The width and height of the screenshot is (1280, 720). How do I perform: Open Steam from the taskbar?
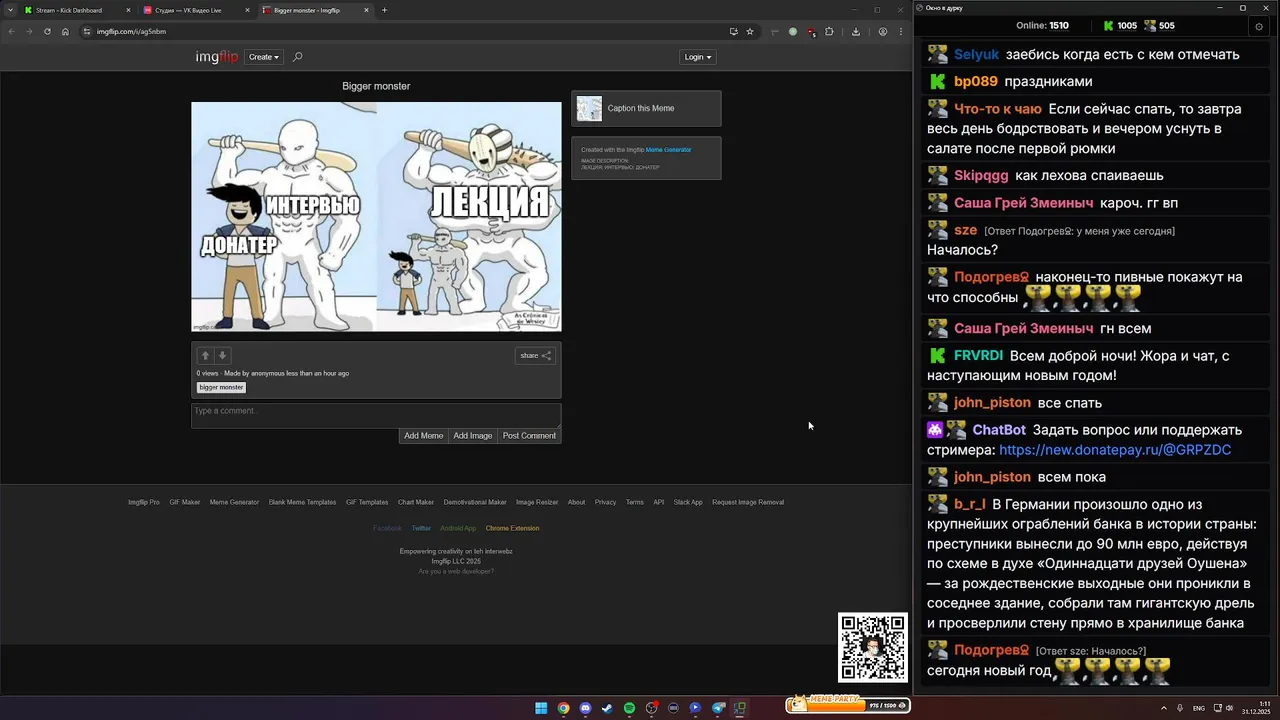coord(607,708)
